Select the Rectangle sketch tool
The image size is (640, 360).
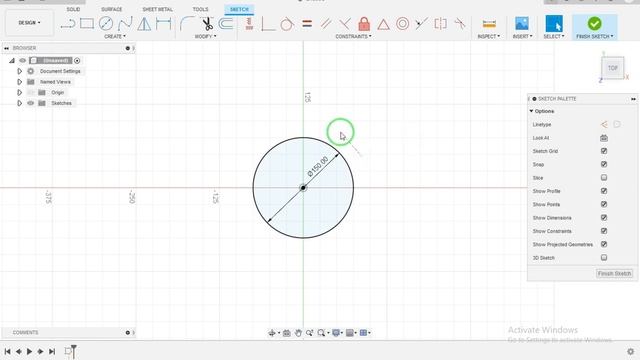pos(87,24)
